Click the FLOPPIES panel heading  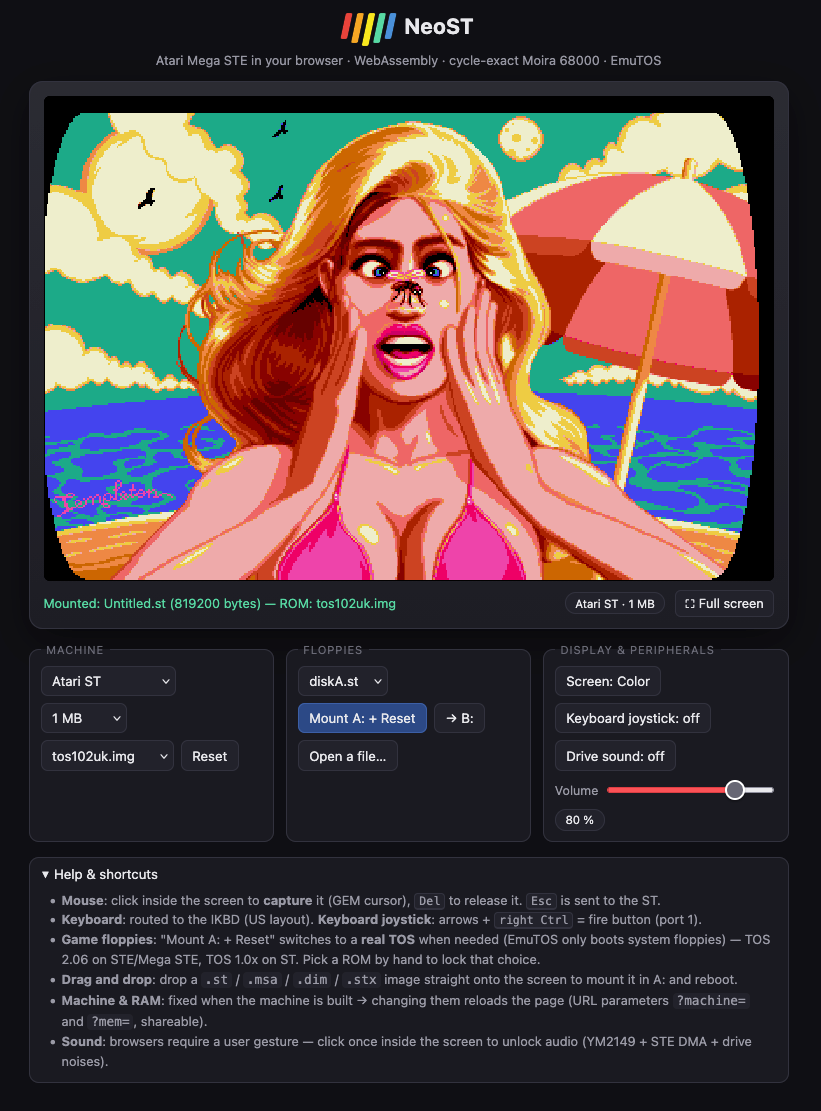333,650
